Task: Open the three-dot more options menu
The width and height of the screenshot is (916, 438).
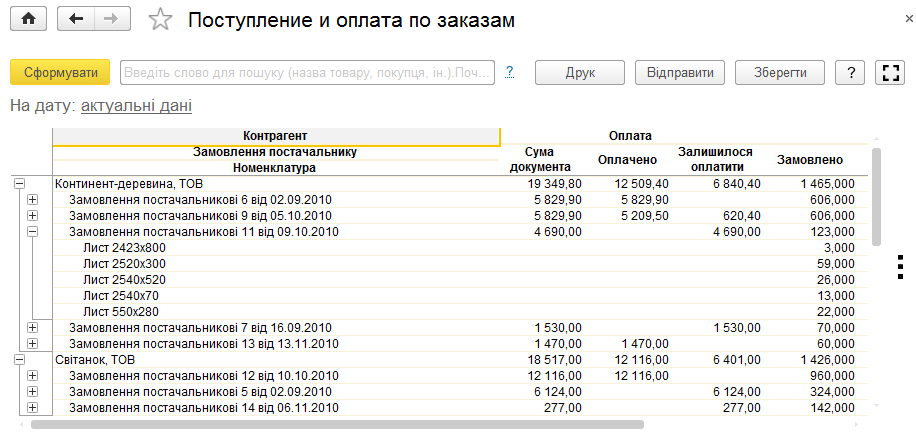Action: click(x=900, y=267)
